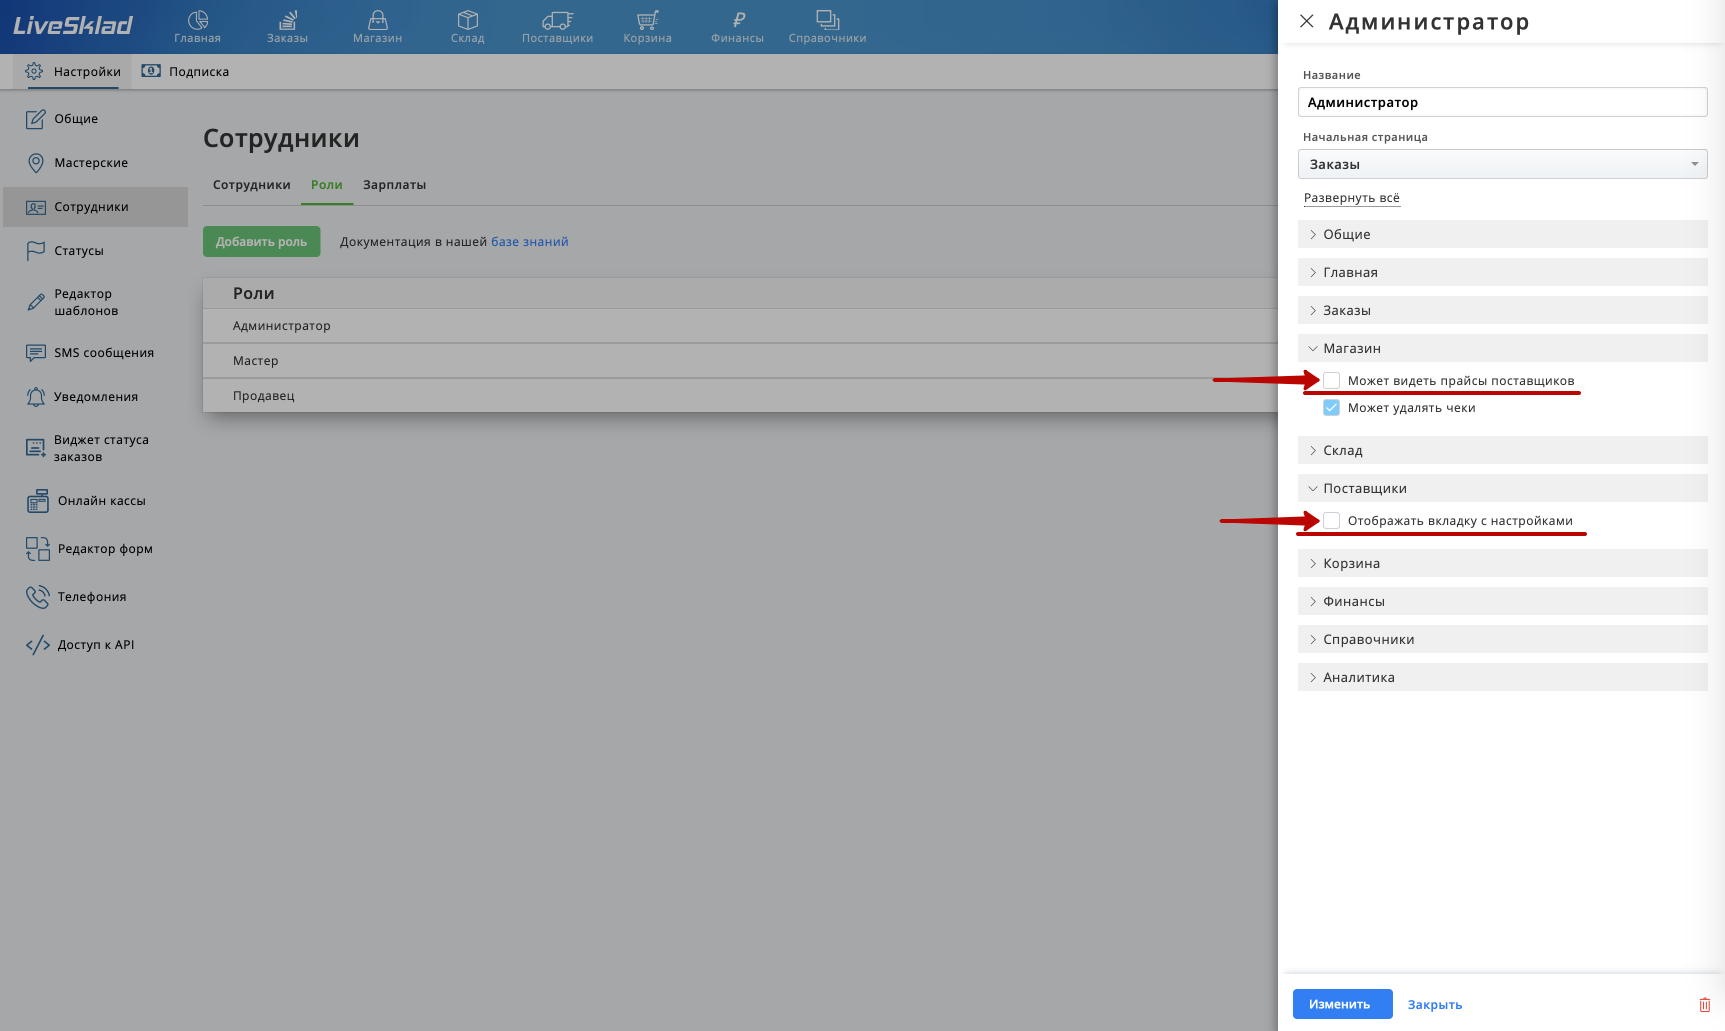Image resolution: width=1725 pixels, height=1031 pixels.
Task: Click the Название input field
Action: [x=1503, y=102]
